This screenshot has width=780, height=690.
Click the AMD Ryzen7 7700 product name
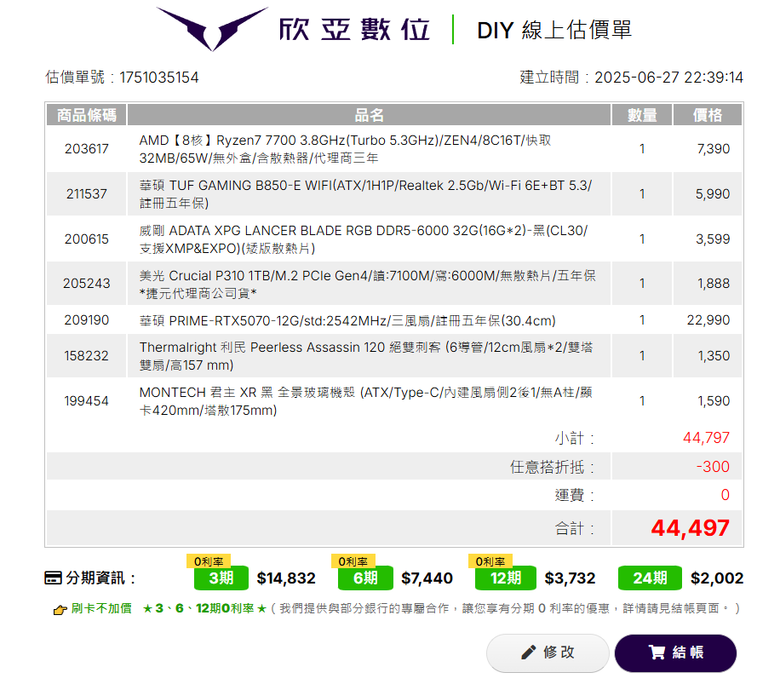(345, 149)
